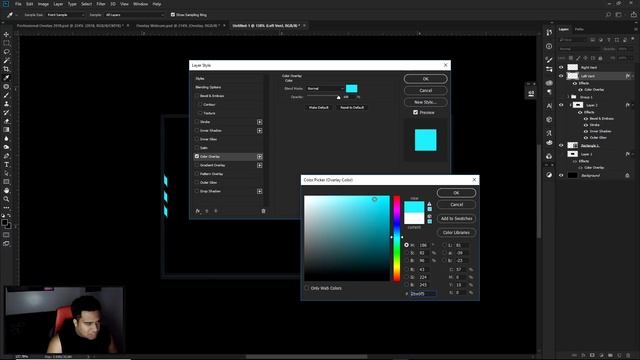This screenshot has width=640, height=360.
Task: Toggle Show Sampling Ring checkbox
Action: tap(173, 15)
